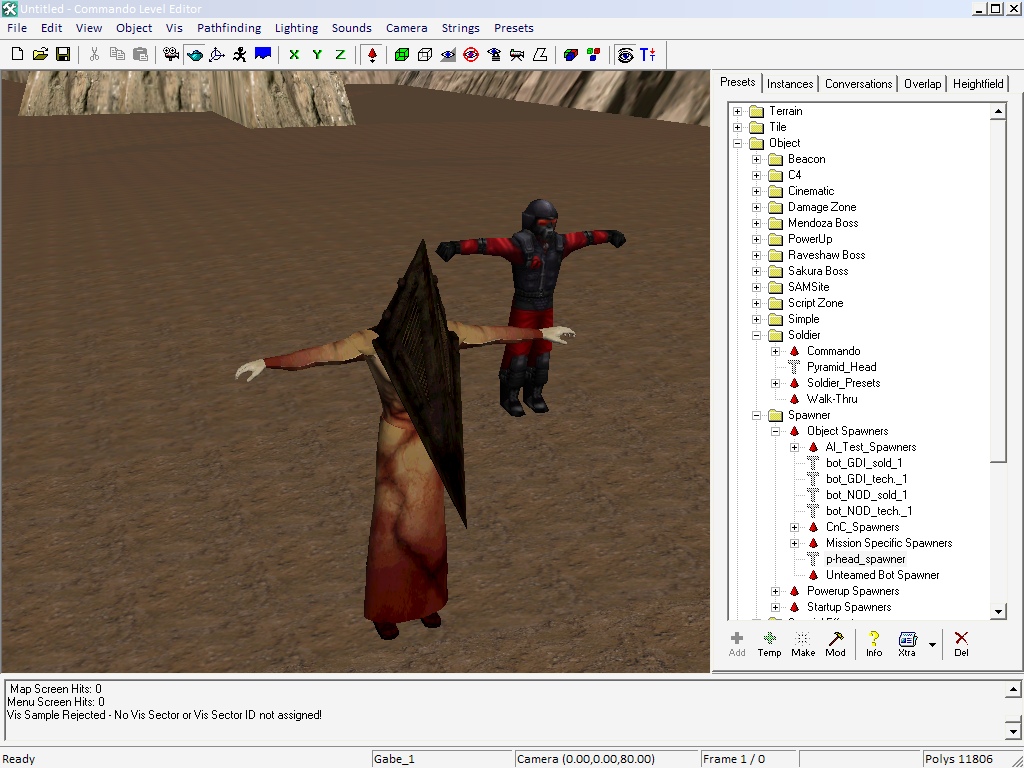Image resolution: width=1024 pixels, height=768 pixels.
Task: Click the Info question mark icon
Action: tap(874, 643)
